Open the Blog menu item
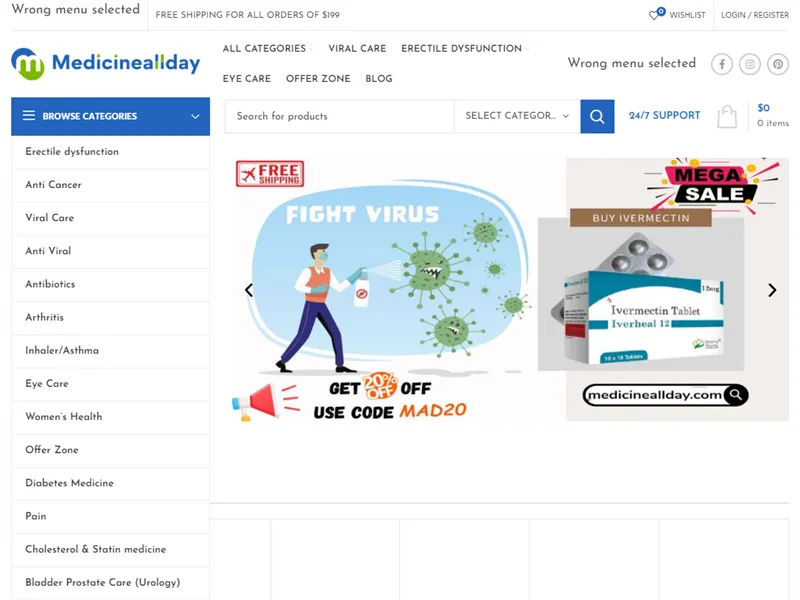The image size is (800, 600). 379,79
